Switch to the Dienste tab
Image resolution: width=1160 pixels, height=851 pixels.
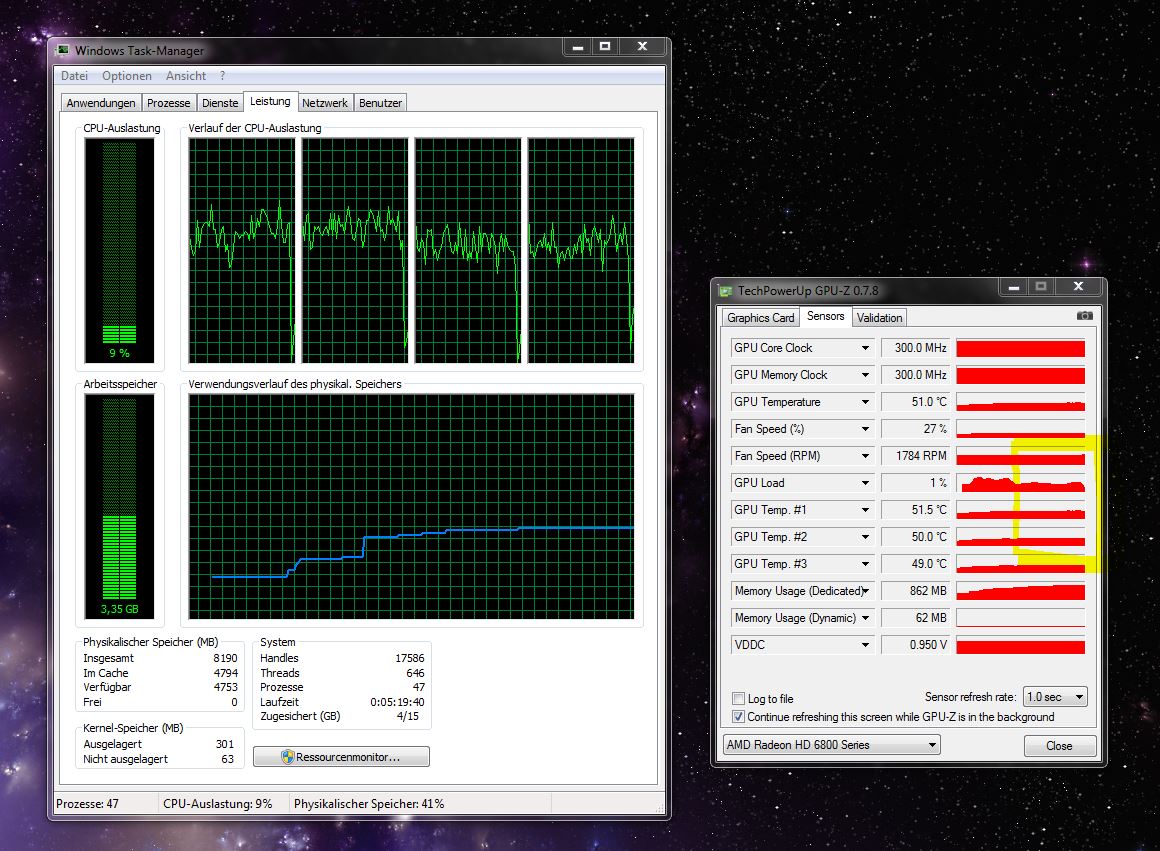[220, 103]
